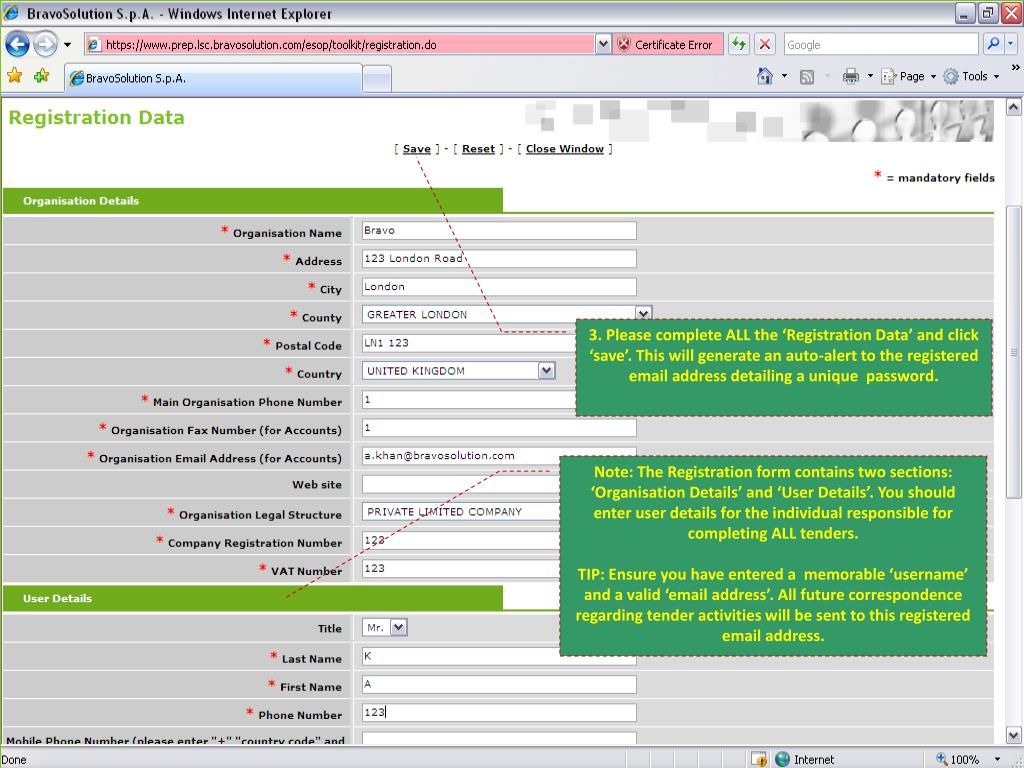Go back with the Back arrow button
The image size is (1024, 768).
tap(17, 44)
